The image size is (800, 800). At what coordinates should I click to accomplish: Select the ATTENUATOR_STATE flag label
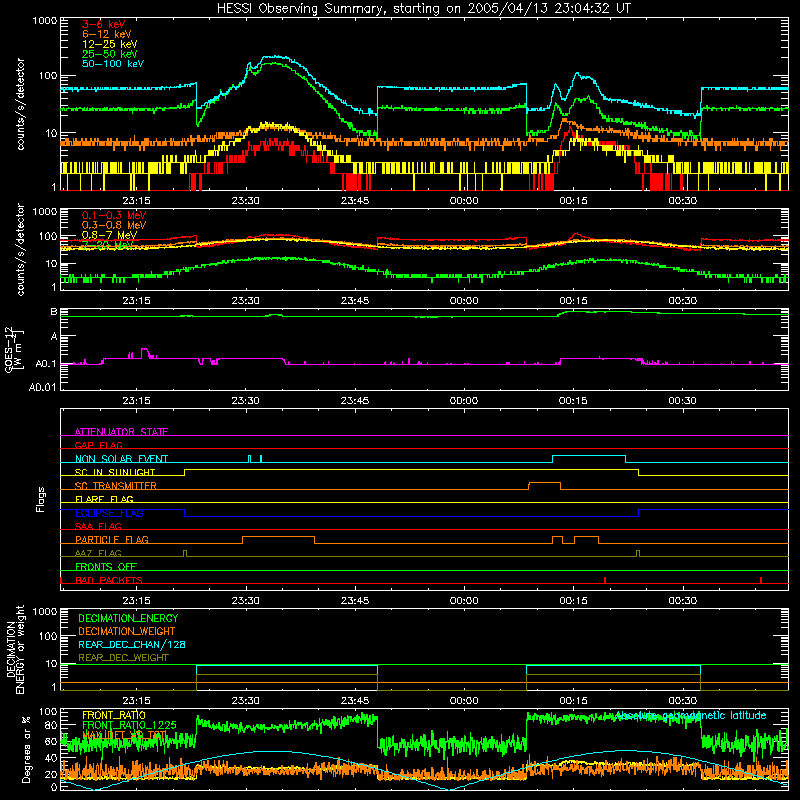pos(121,432)
